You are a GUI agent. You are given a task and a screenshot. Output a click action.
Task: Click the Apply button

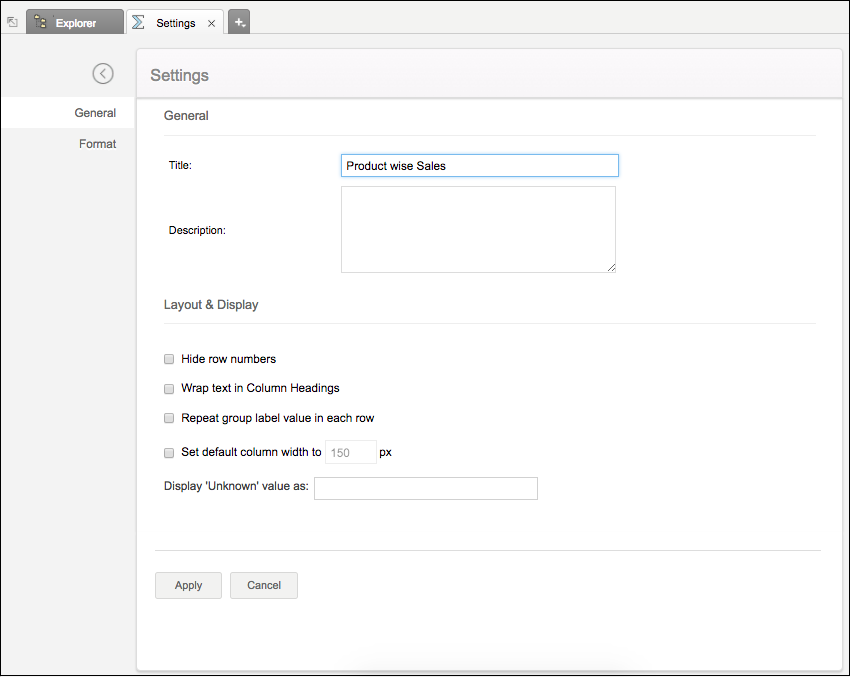[x=188, y=585]
